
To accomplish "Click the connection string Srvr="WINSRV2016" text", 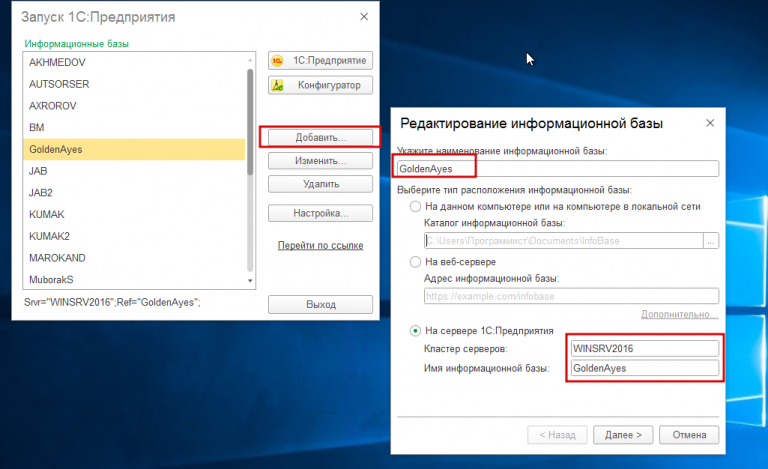I will pos(112,303).
